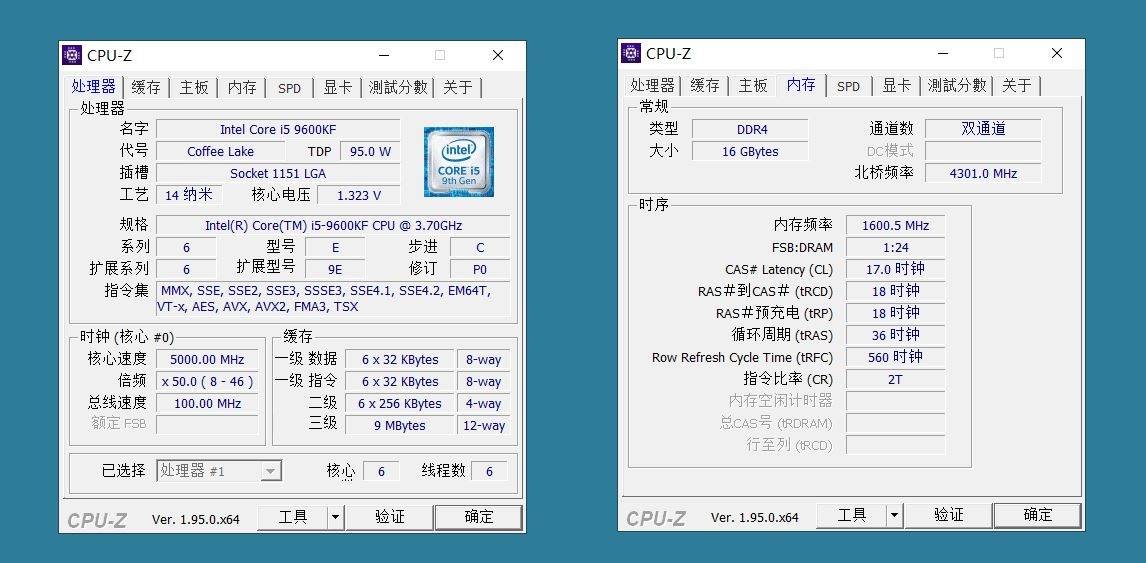Click 工具 button in left CPU-Z window
Viewport: 1146px width, 563px height.
click(x=292, y=517)
